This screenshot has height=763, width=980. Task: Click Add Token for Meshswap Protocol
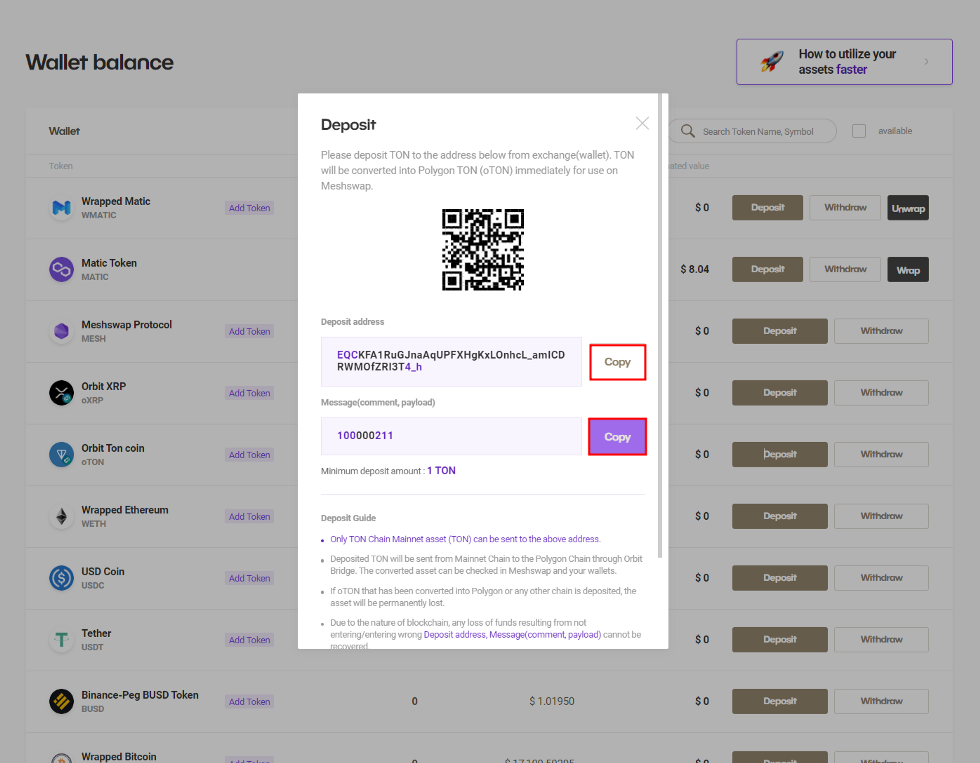point(249,332)
